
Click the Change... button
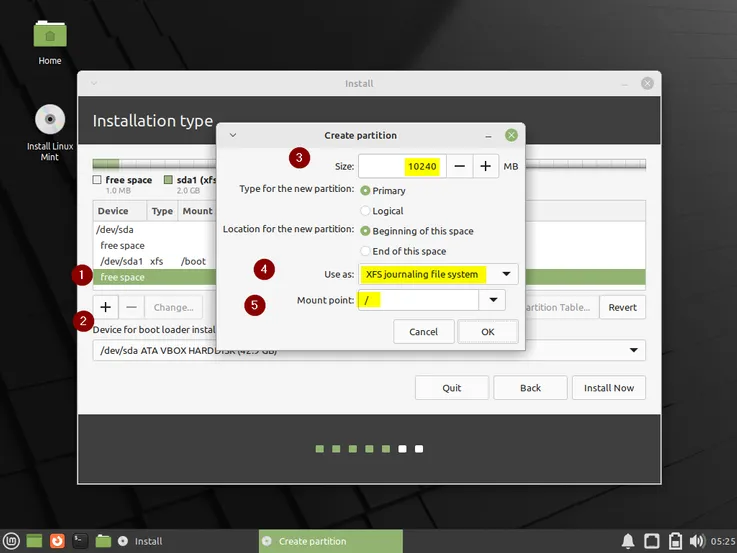pyautogui.click(x=173, y=307)
